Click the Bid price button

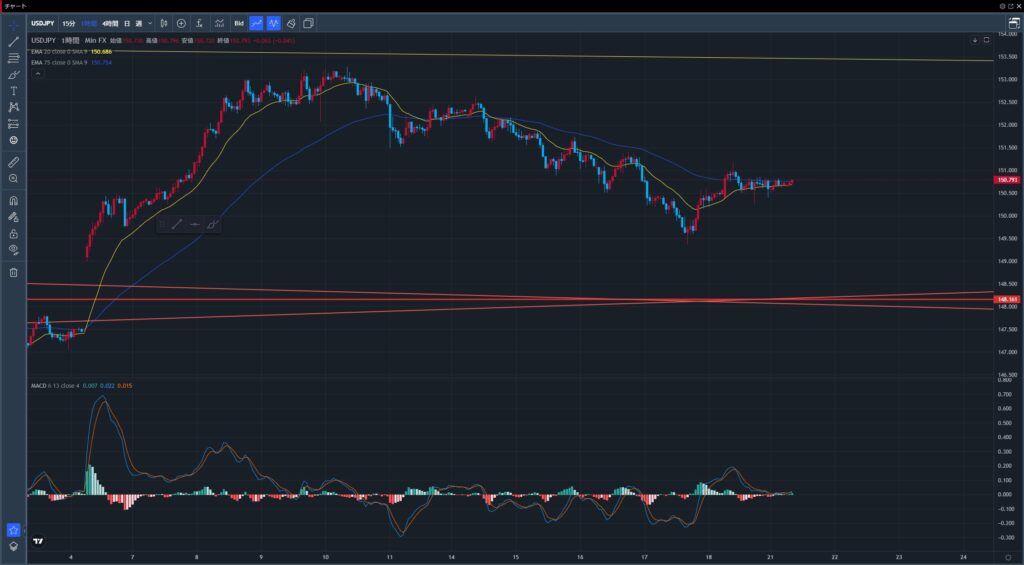click(x=239, y=22)
